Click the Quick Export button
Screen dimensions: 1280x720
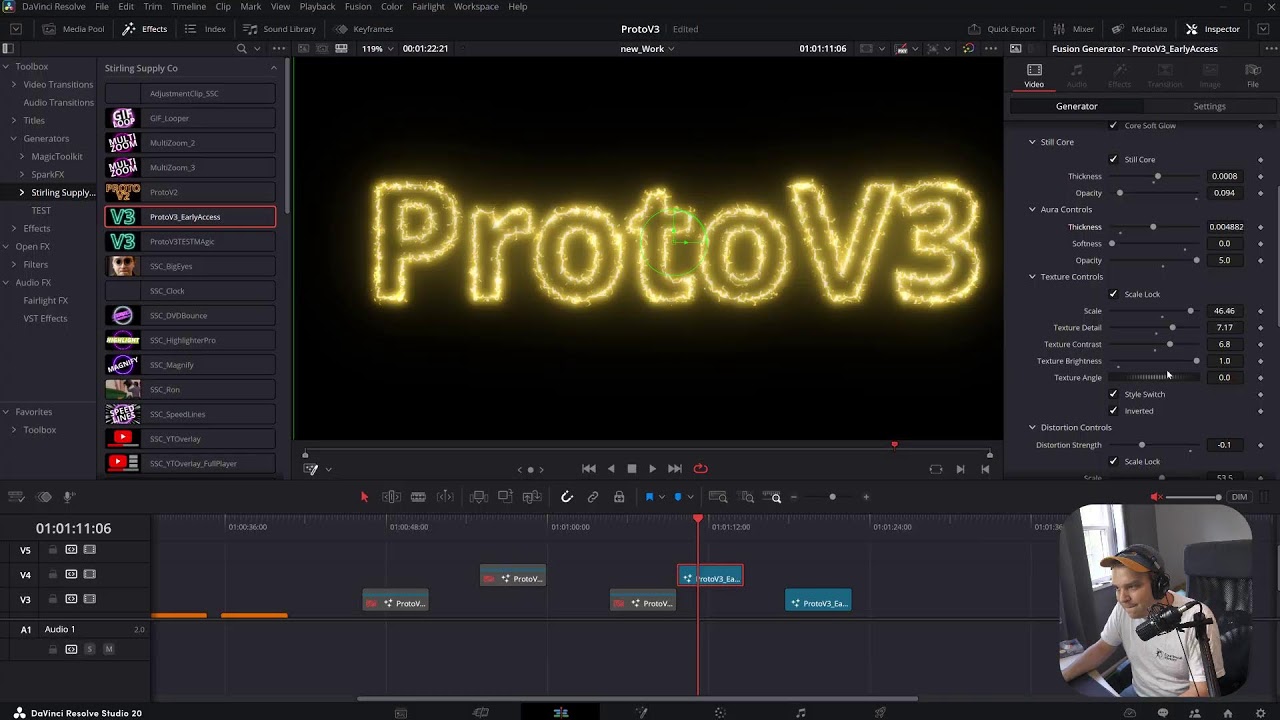tap(1001, 29)
